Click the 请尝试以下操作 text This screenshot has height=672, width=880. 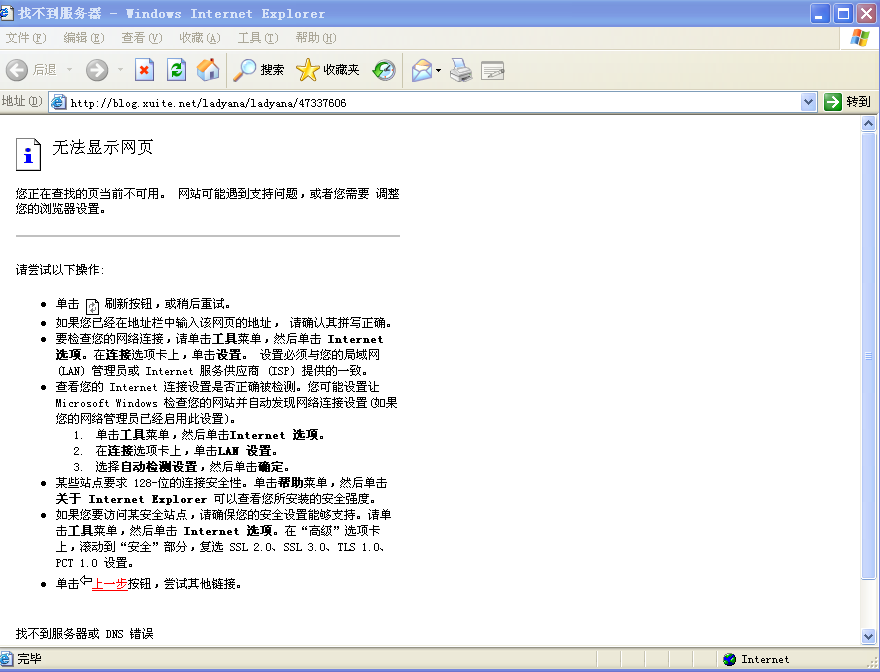pos(59,270)
